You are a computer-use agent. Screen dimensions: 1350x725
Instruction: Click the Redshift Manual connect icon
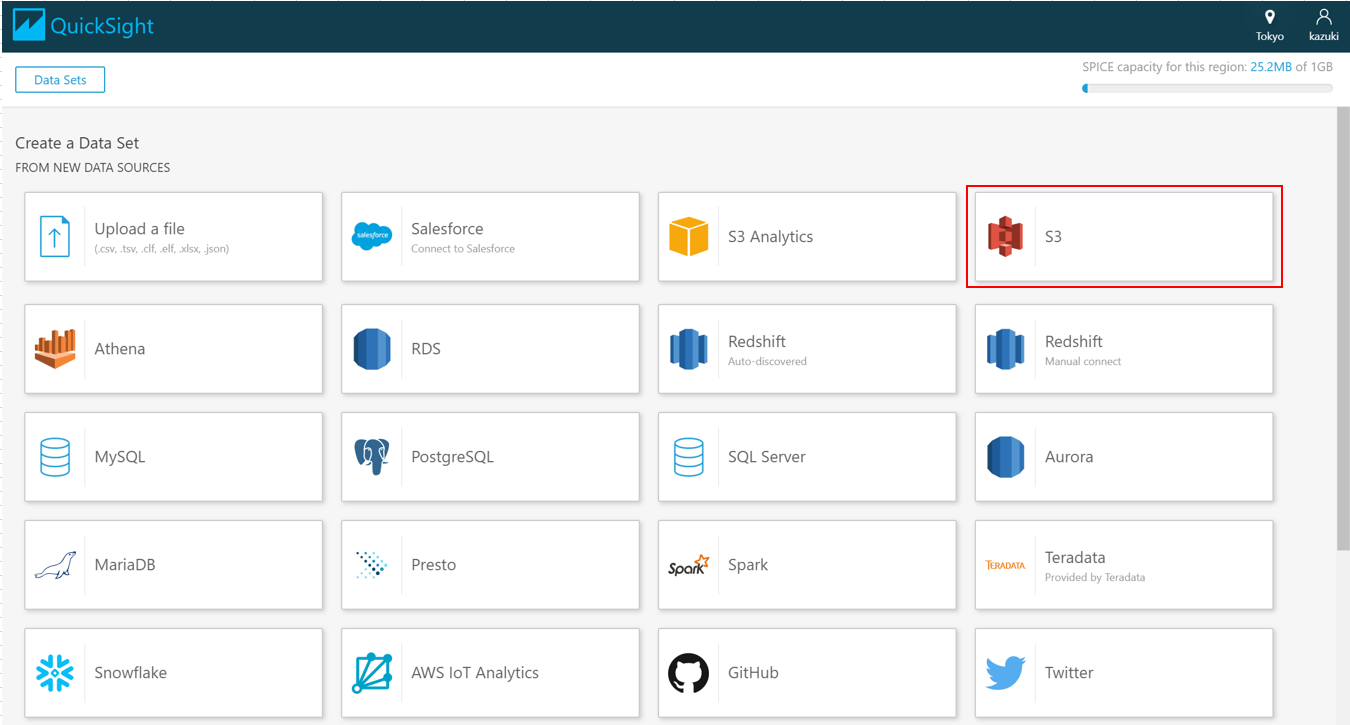pos(1006,349)
